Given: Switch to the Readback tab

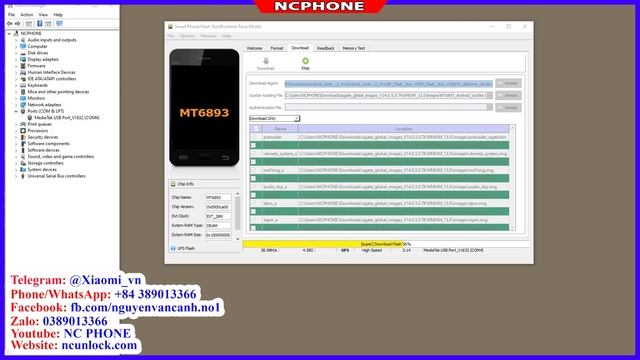Looking at the screenshot, I should click(x=326, y=48).
